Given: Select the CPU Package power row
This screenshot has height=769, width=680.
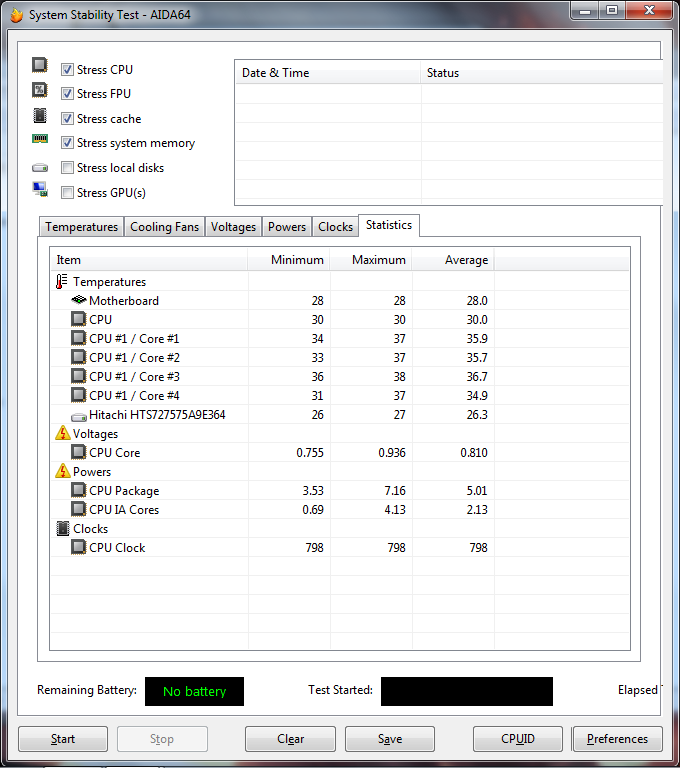Looking at the screenshot, I should tap(340, 491).
